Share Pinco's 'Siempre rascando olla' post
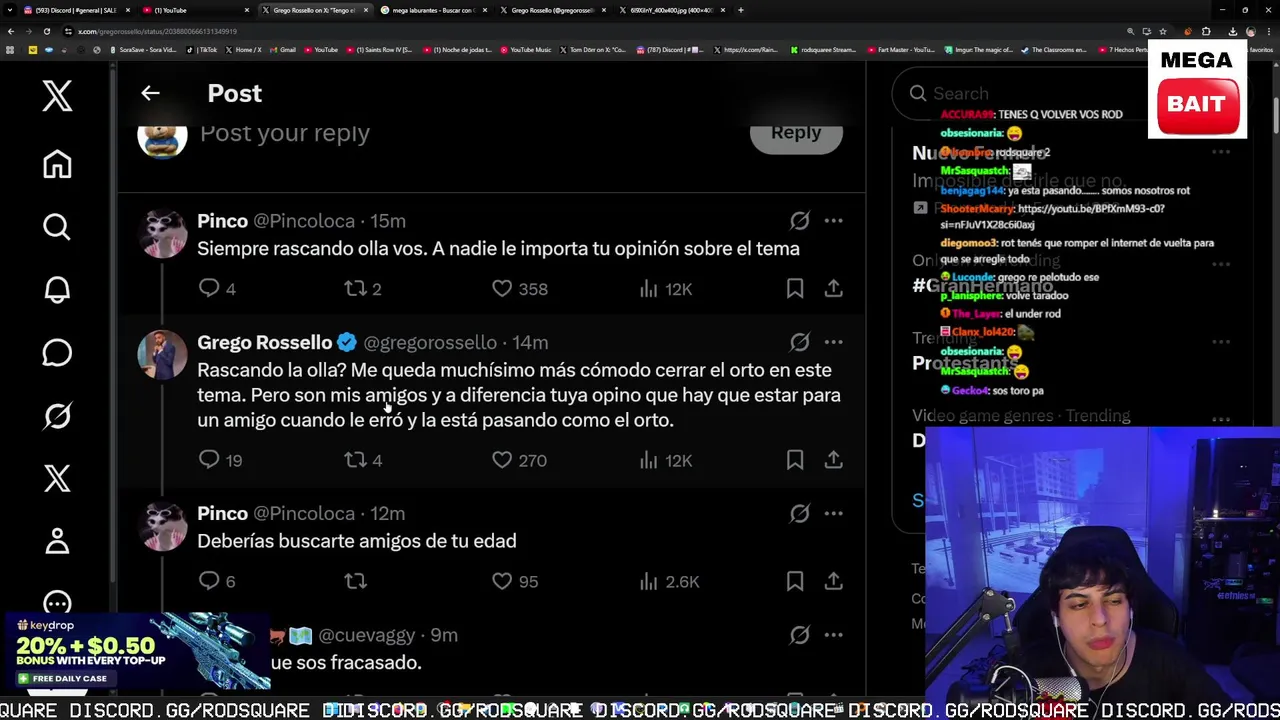The height and width of the screenshot is (720, 1280). coord(833,288)
